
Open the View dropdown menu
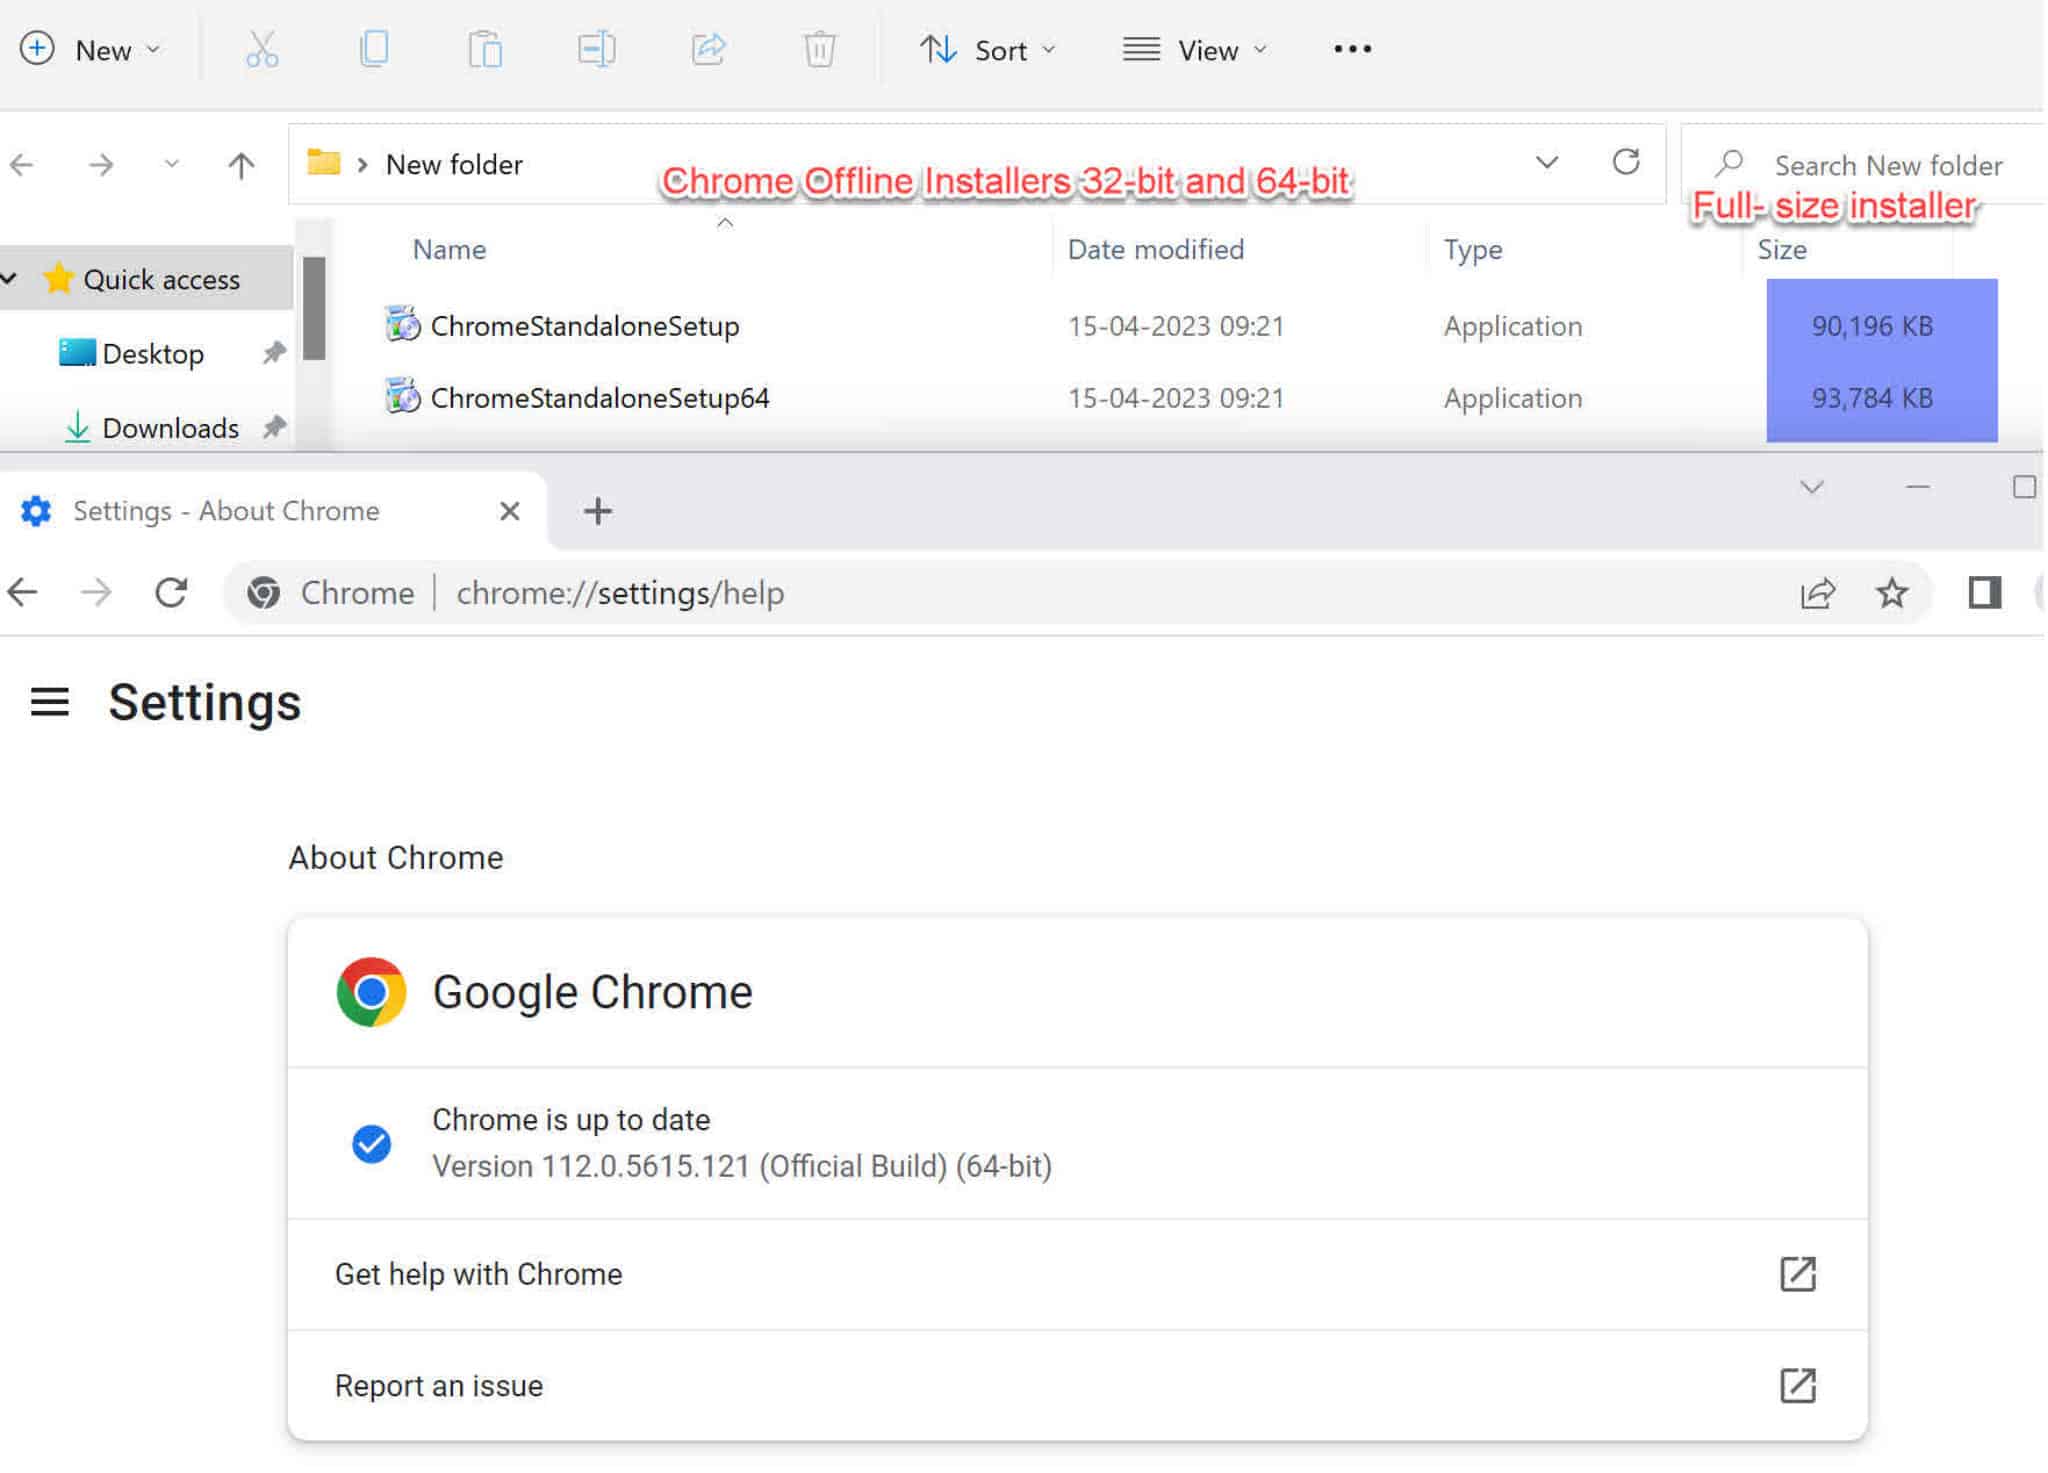click(x=1194, y=49)
